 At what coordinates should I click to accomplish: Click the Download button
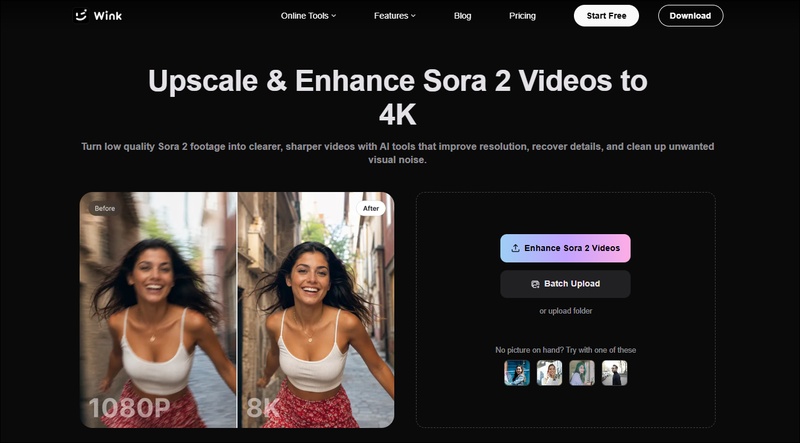point(690,16)
